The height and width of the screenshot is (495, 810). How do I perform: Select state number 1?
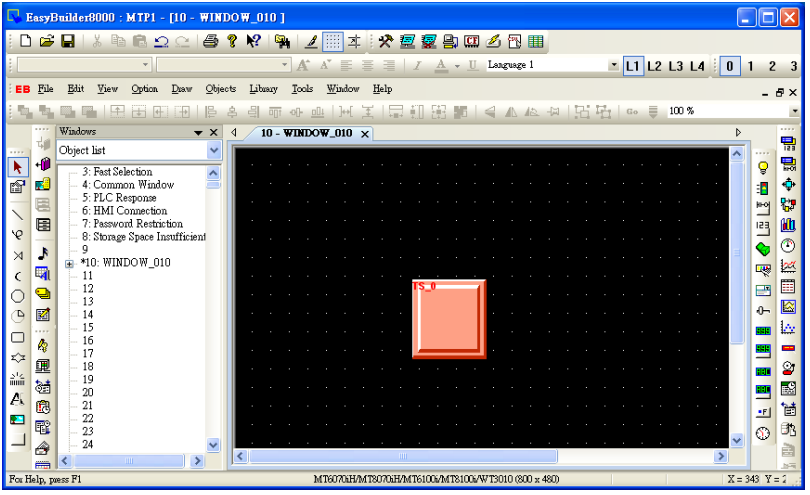click(751, 66)
